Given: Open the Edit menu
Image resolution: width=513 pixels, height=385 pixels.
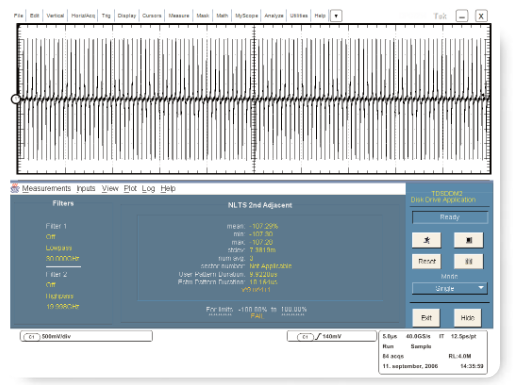Looking at the screenshot, I should click(x=34, y=16).
